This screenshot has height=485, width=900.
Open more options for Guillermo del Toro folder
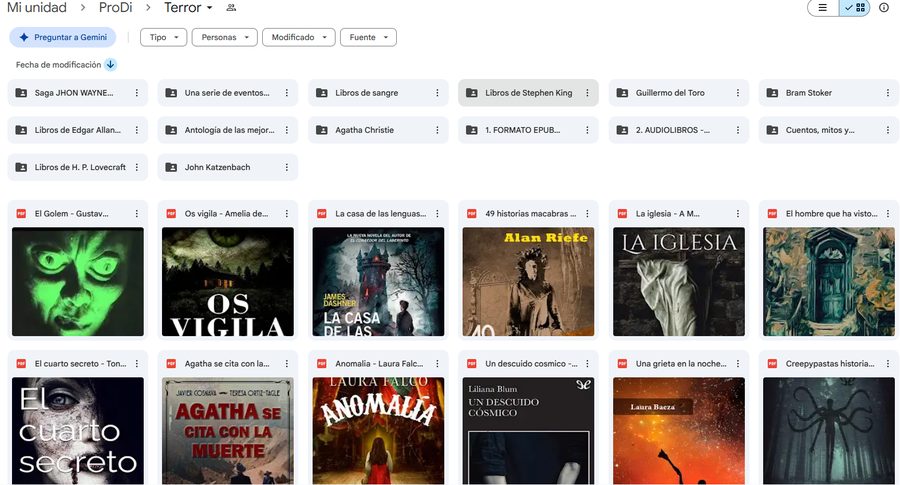click(738, 93)
